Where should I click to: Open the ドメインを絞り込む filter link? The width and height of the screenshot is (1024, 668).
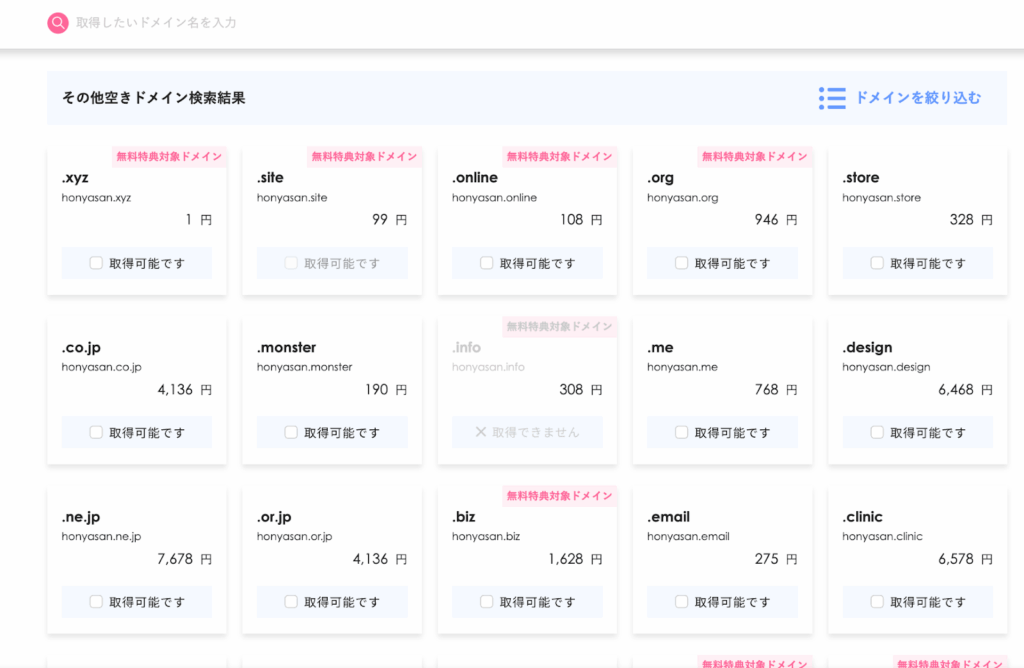coord(917,98)
